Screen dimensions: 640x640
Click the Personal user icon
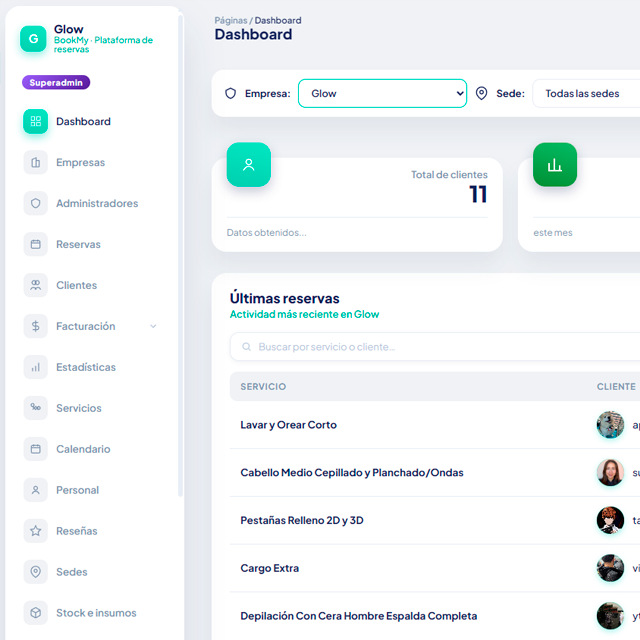(x=36, y=490)
